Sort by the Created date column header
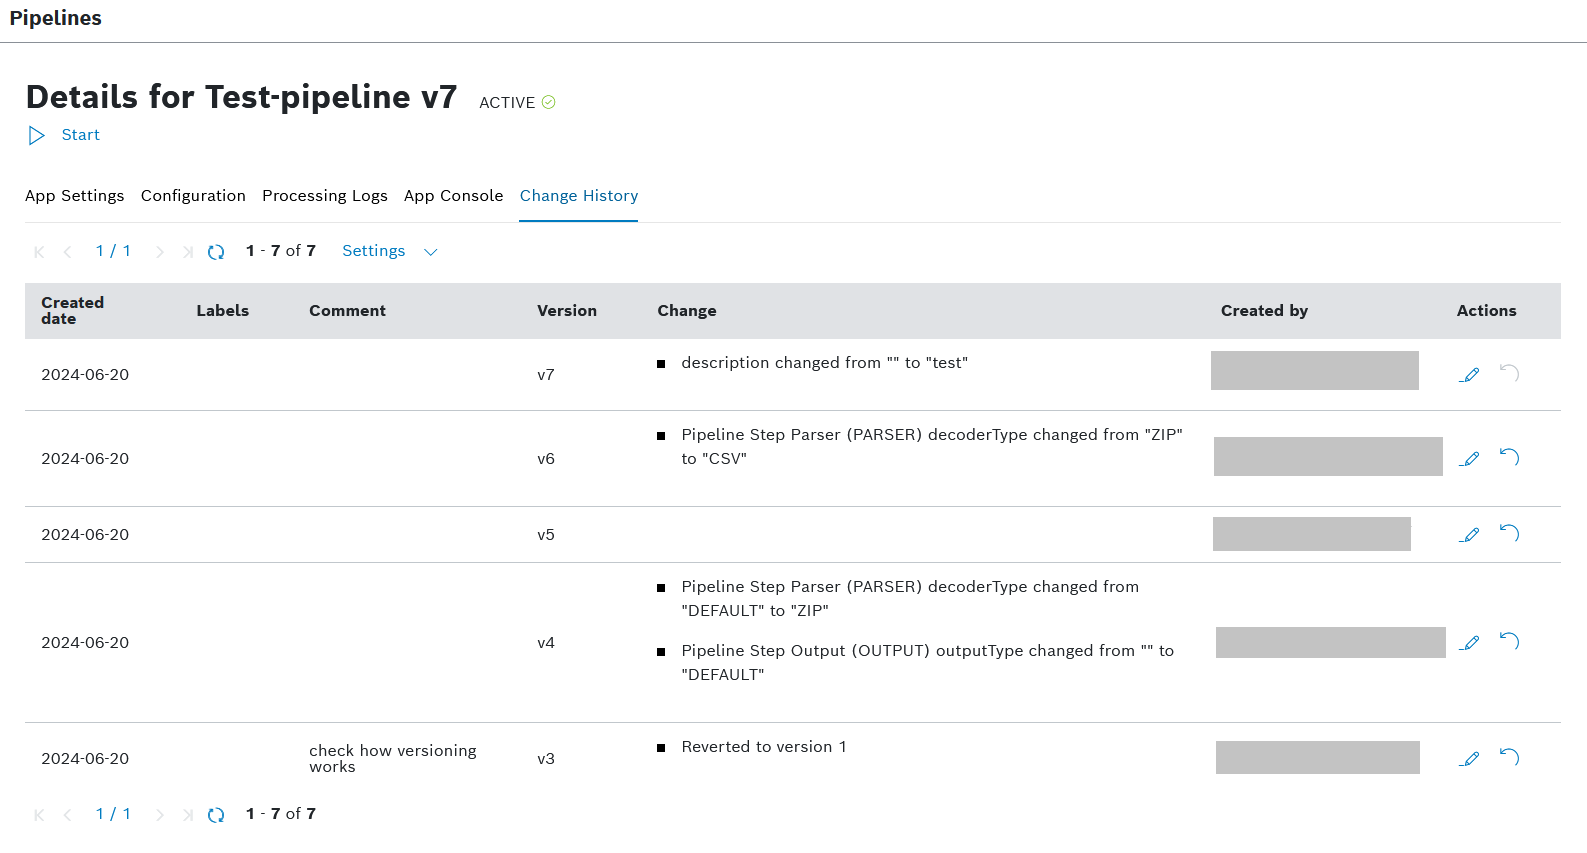 [x=72, y=311]
